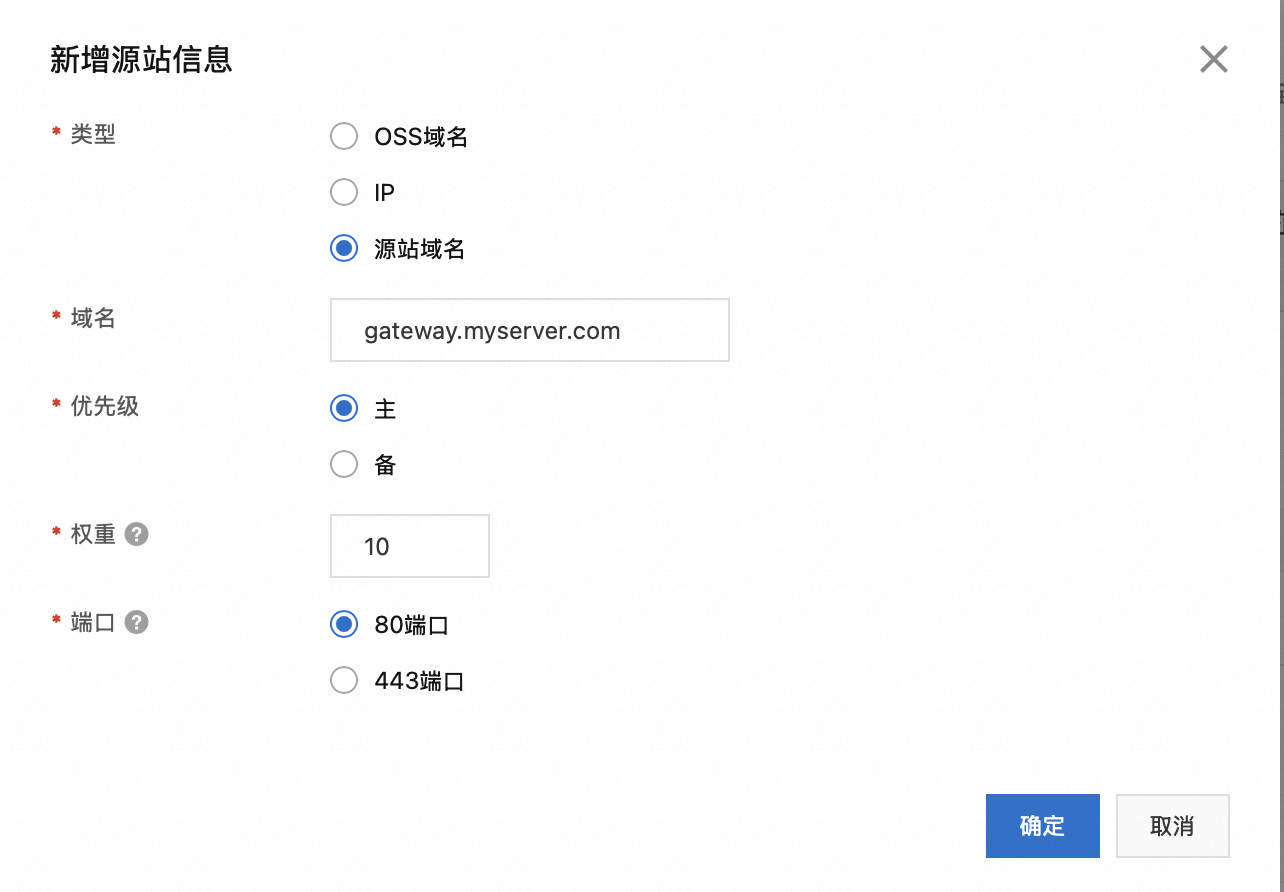Screen dimensions: 1284x892
Task: Enable the 80端口 option
Action: click(343, 624)
